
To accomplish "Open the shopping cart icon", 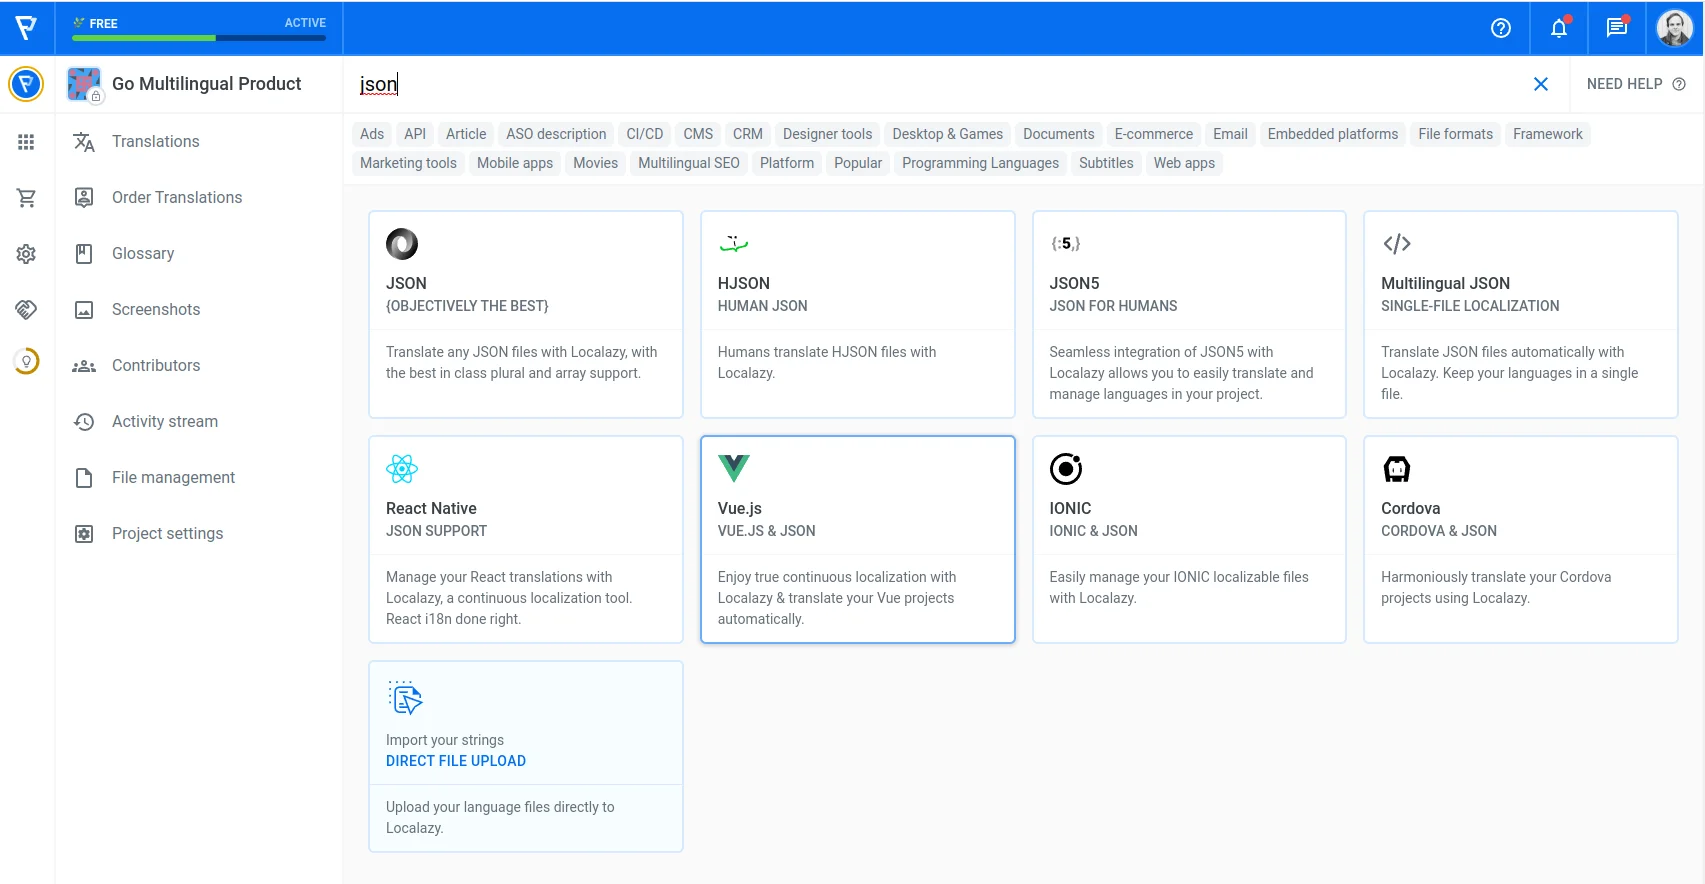I will tap(26, 198).
